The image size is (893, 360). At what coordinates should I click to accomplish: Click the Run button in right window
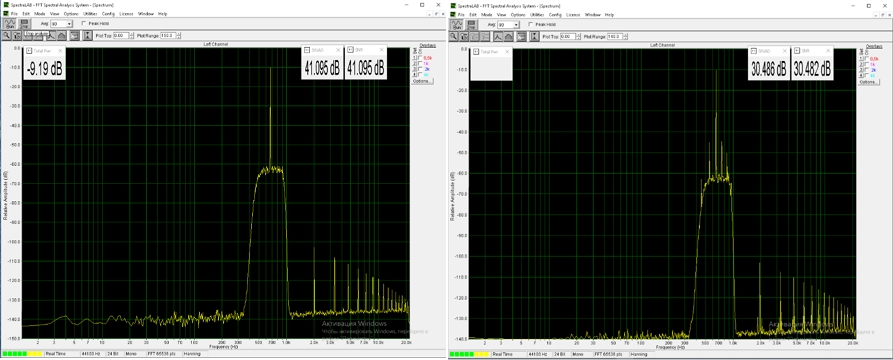tap(457, 24)
